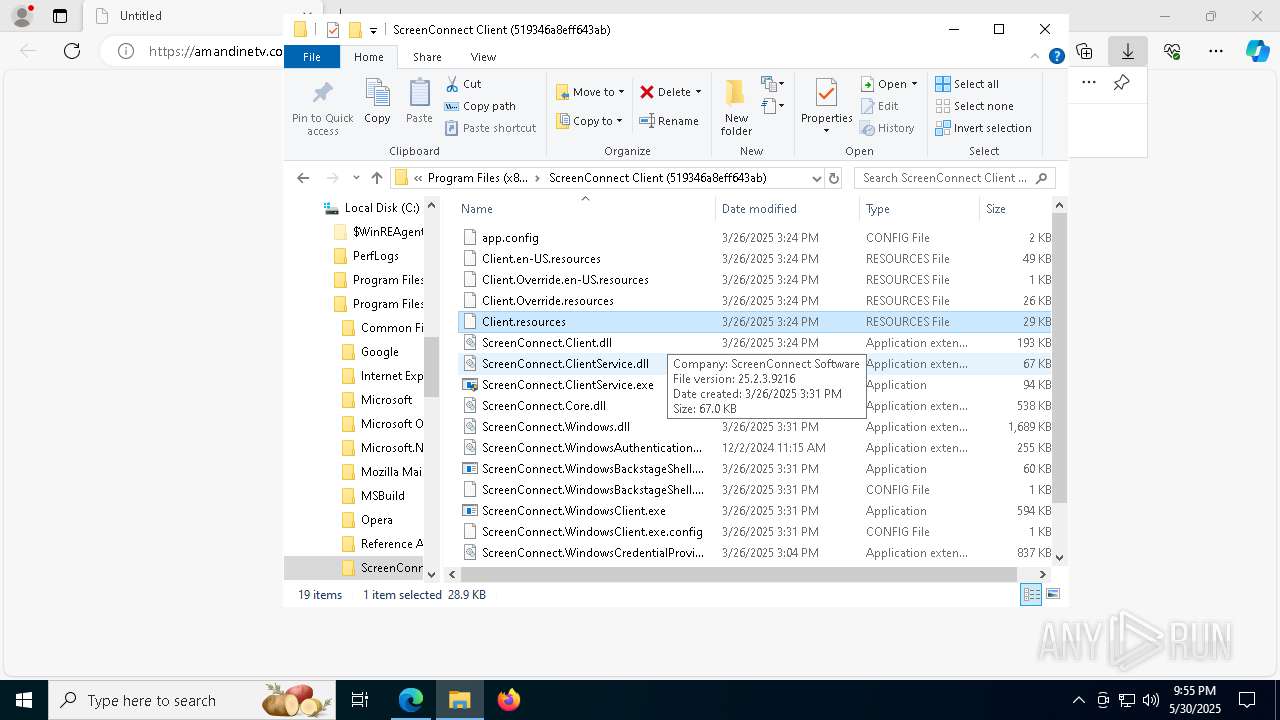Select Opera folder in navigation pane
The width and height of the screenshot is (1280, 720).
pos(366,520)
